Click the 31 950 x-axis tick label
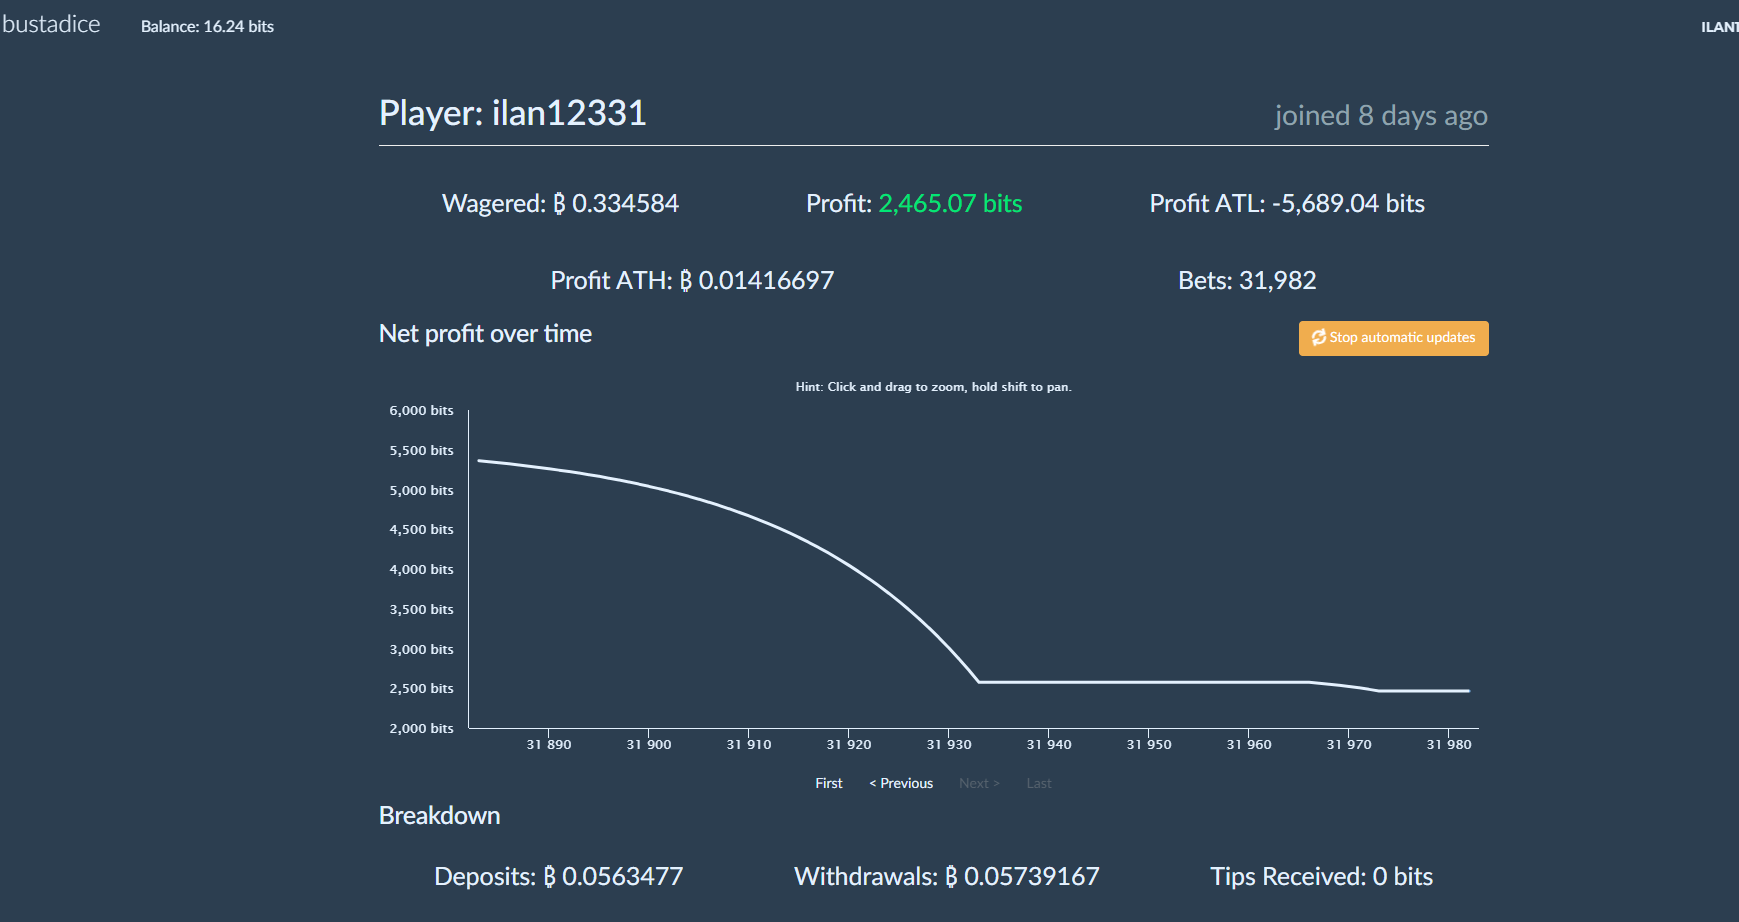Screen dimensions: 1739x922 point(1148,745)
